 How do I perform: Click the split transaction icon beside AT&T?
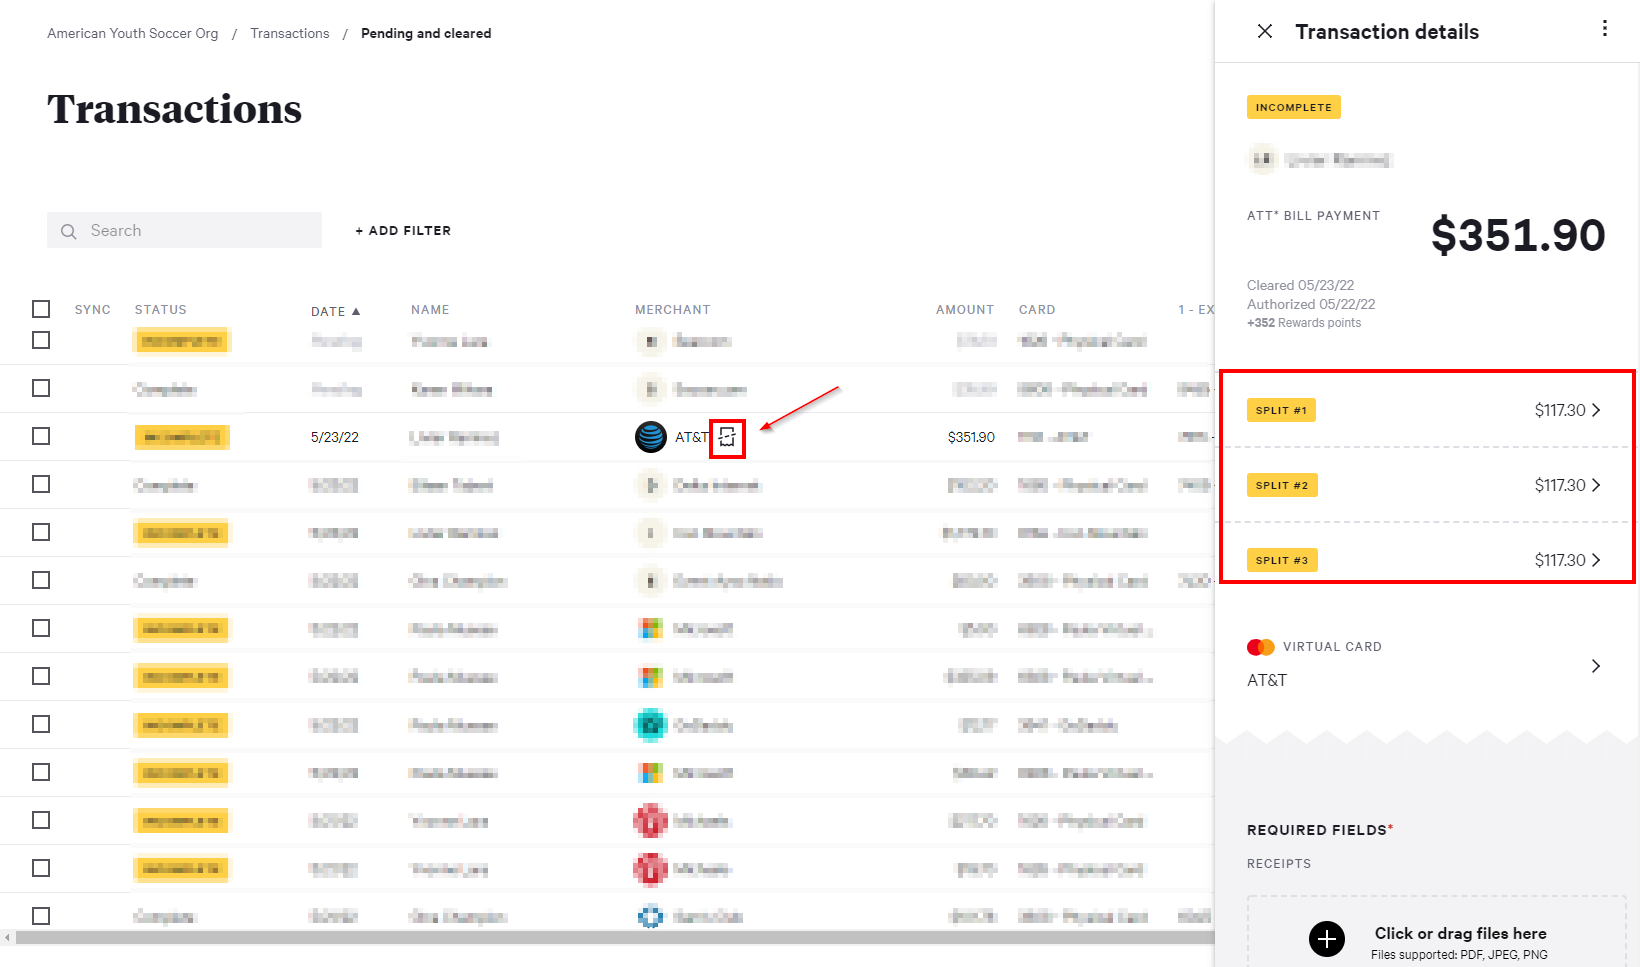coord(727,437)
